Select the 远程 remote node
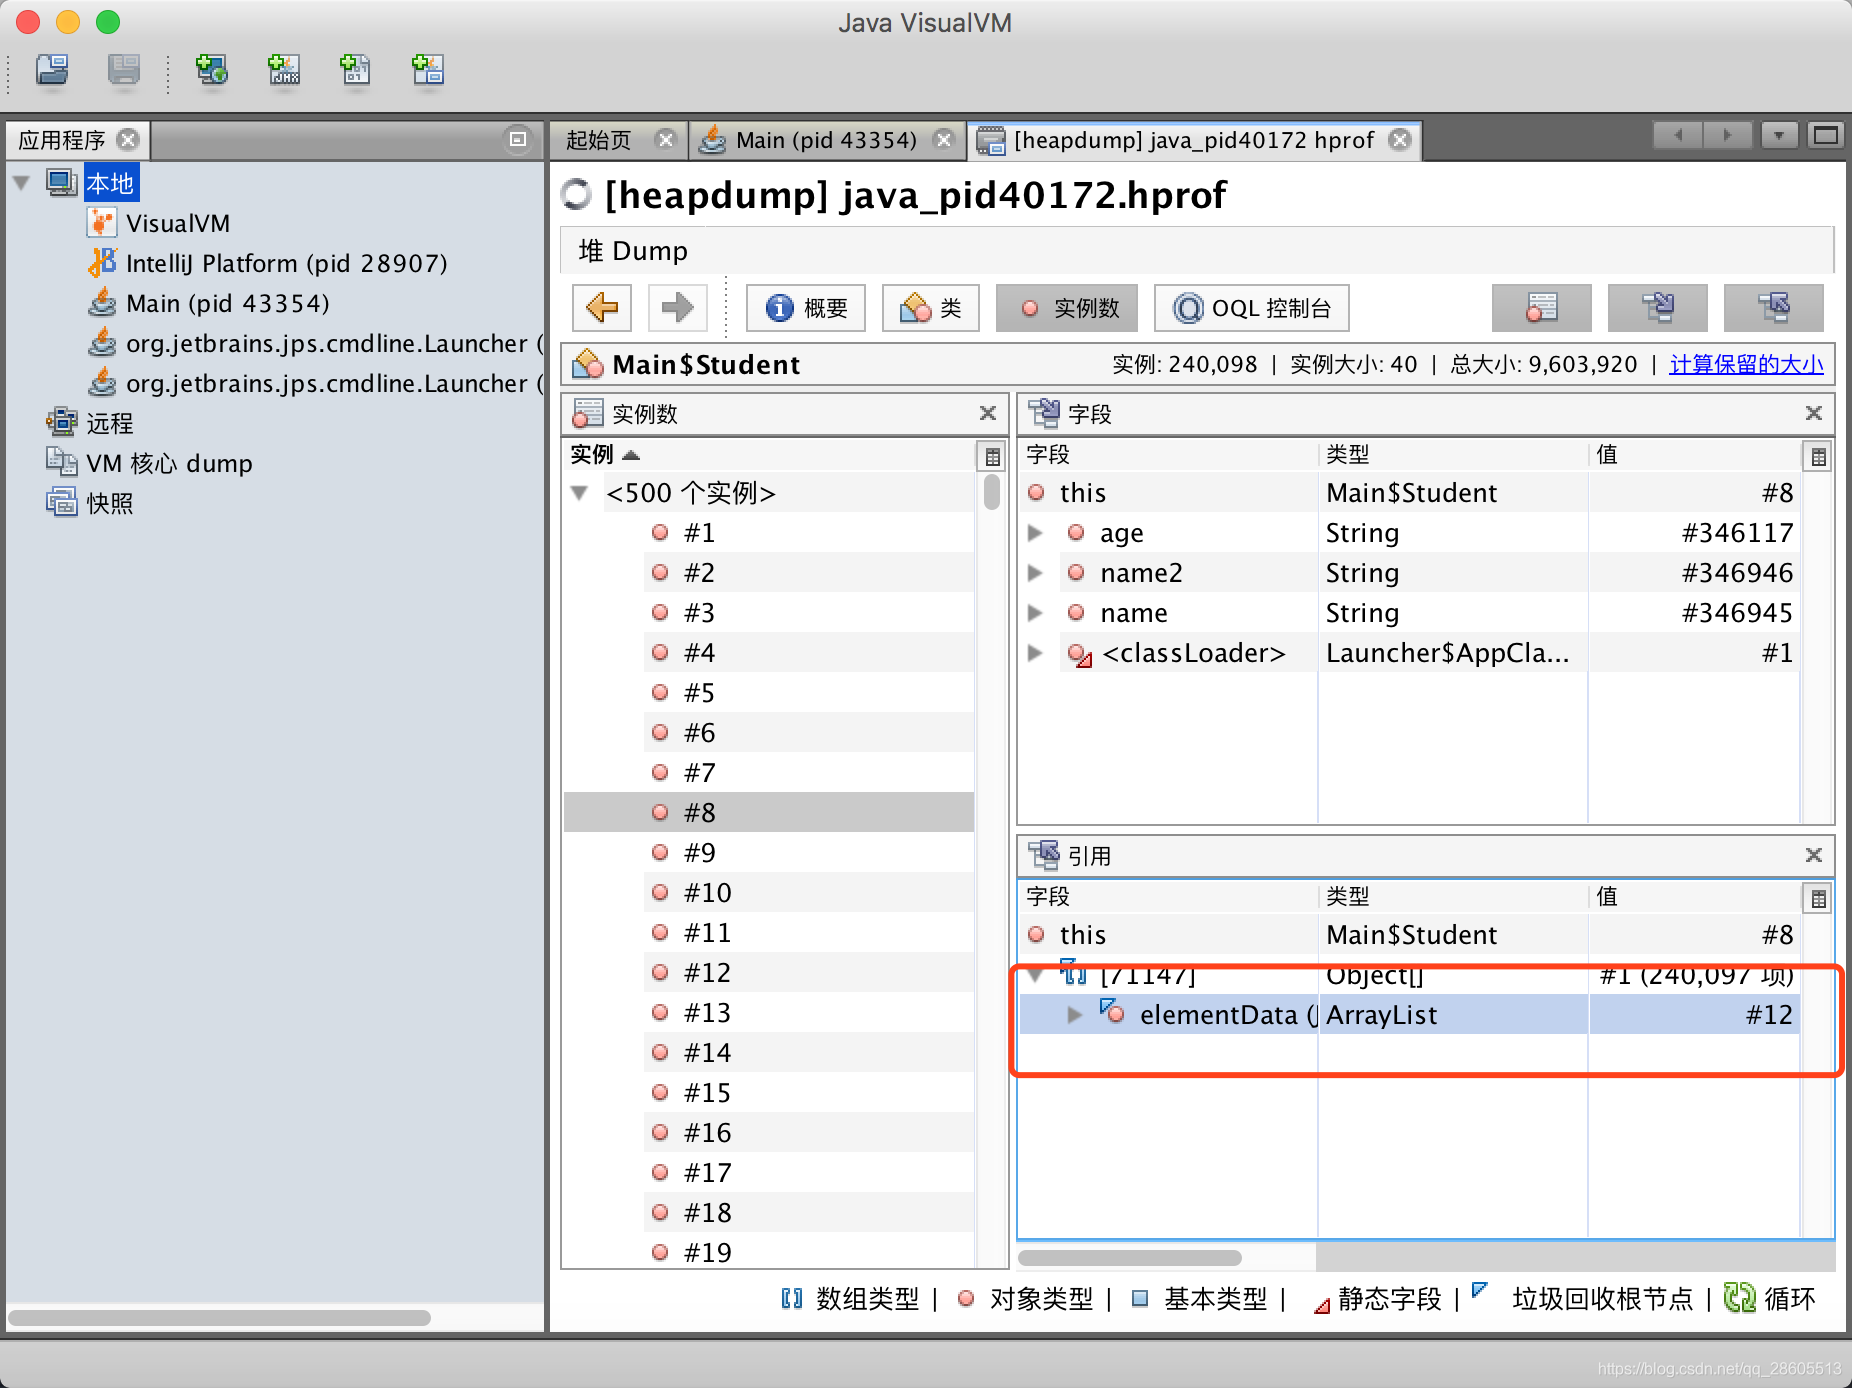Image resolution: width=1852 pixels, height=1388 pixels. [109, 423]
